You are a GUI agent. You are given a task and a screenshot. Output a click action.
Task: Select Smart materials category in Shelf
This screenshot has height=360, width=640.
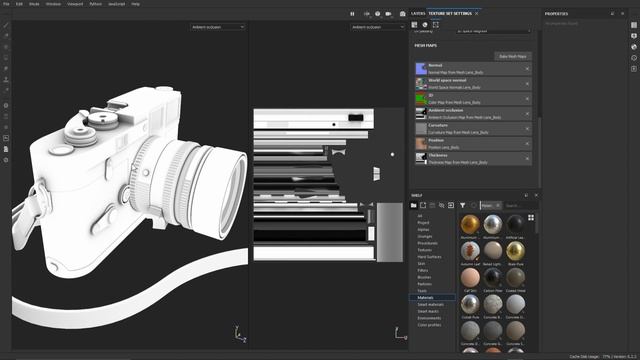[431, 304]
